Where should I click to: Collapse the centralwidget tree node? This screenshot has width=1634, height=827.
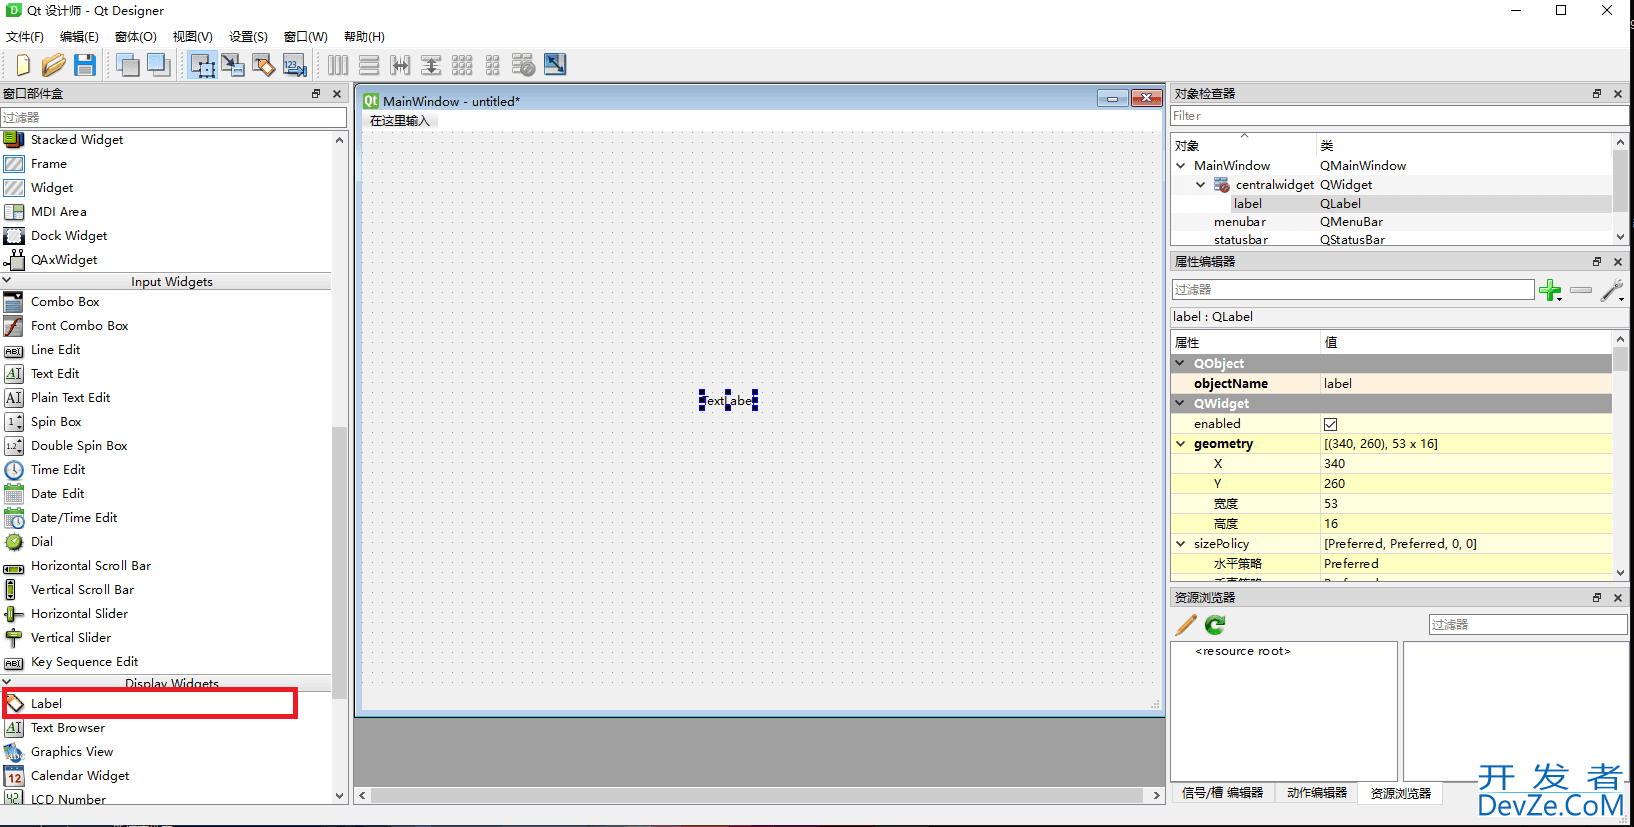click(x=1201, y=185)
